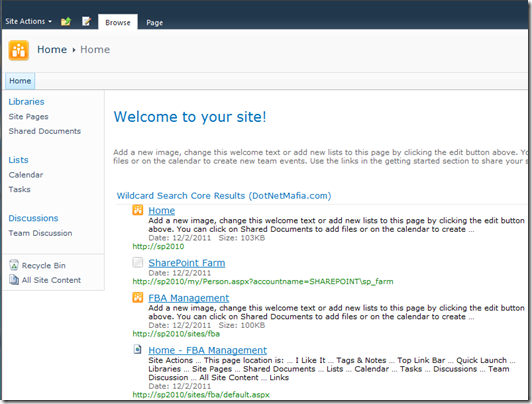The height and width of the screenshot is (404, 532).
Task: Click the Edit page icon
Action: click(87, 21)
